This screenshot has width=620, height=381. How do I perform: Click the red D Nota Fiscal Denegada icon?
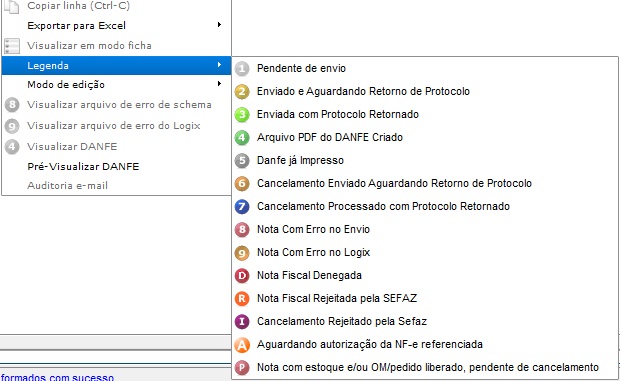[x=242, y=275]
